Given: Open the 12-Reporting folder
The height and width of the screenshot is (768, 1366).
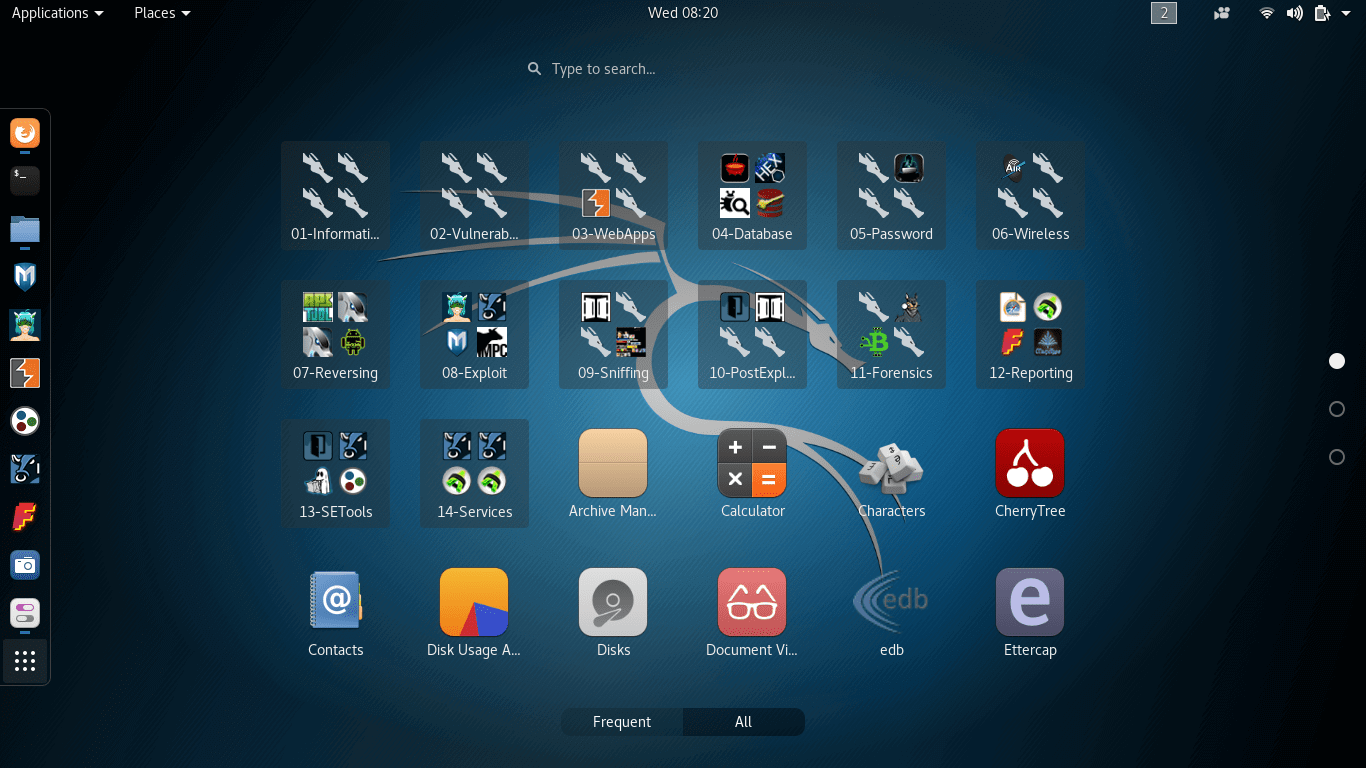Looking at the screenshot, I should point(1030,334).
